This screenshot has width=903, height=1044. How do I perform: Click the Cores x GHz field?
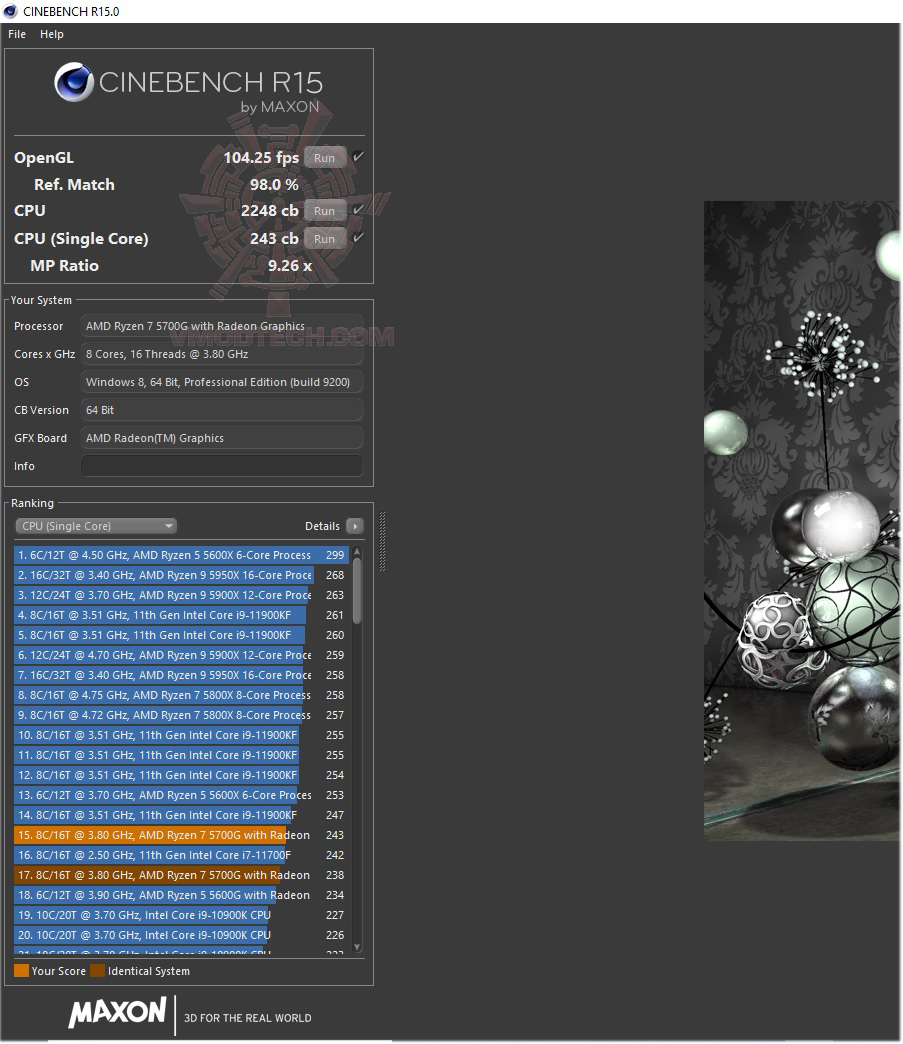222,354
